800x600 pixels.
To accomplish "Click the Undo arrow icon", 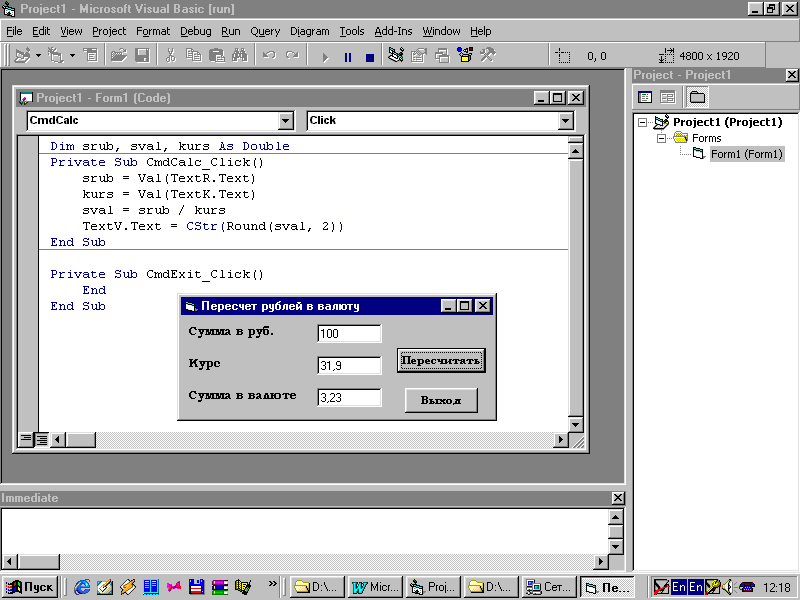I will pyautogui.click(x=269, y=55).
